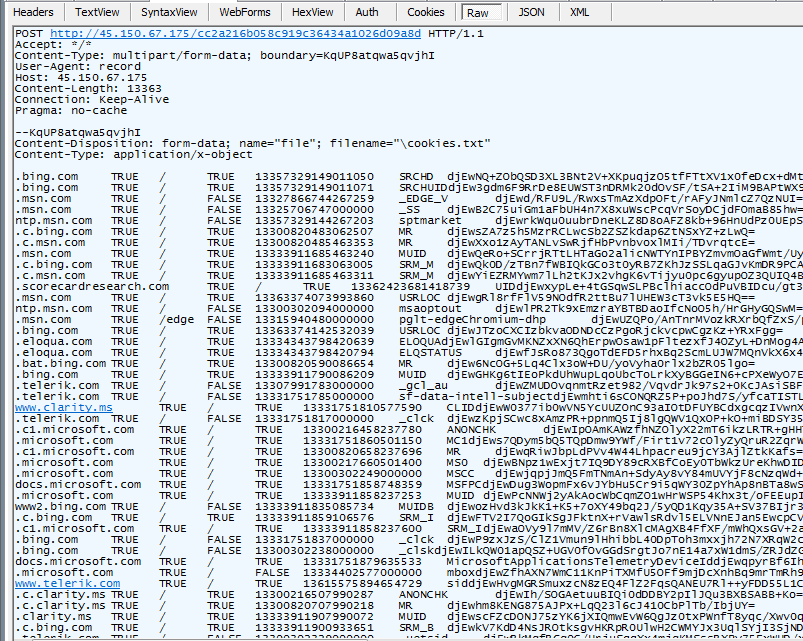The image size is (803, 641).
Task: Select the Cookies tab
Action: click(426, 12)
